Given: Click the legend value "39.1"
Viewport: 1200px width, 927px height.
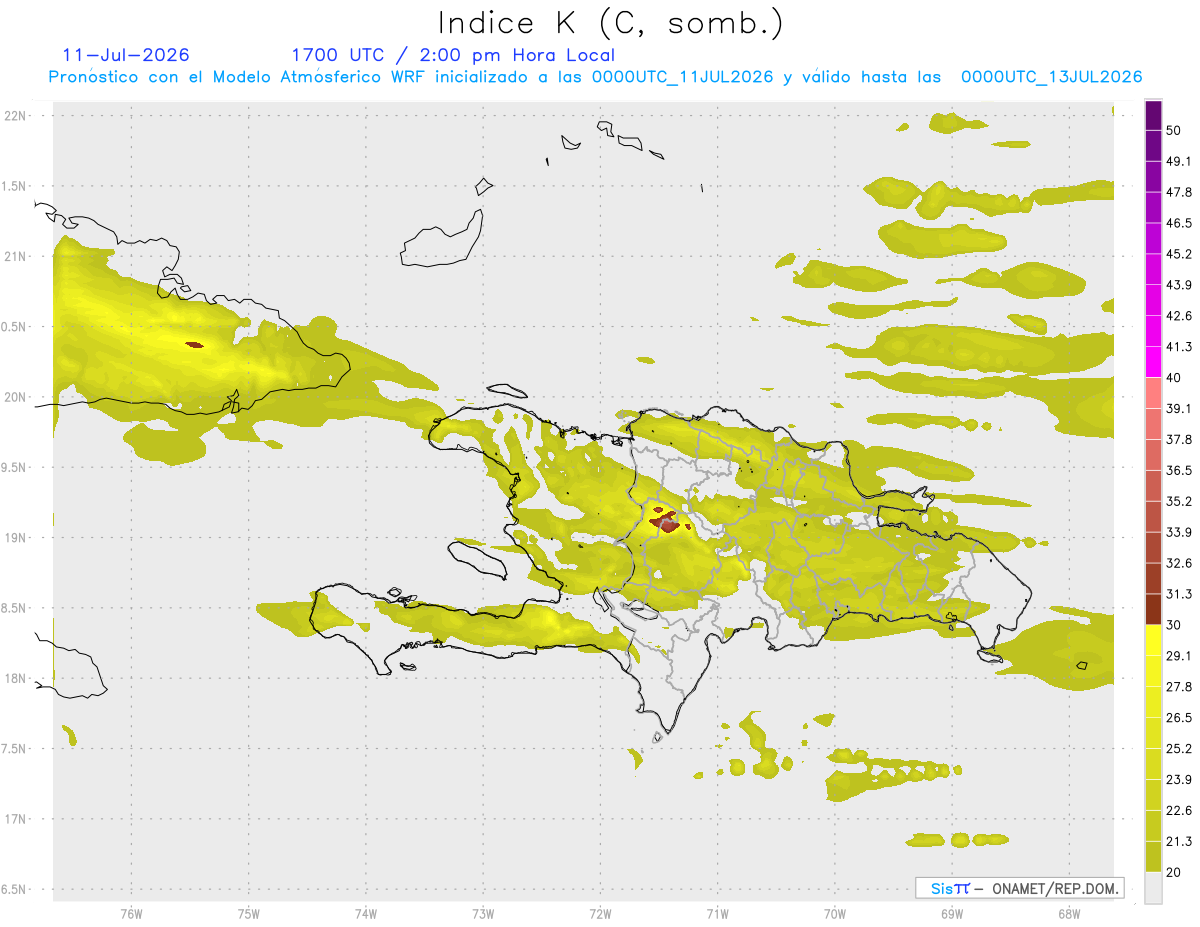Looking at the screenshot, I should (1179, 408).
